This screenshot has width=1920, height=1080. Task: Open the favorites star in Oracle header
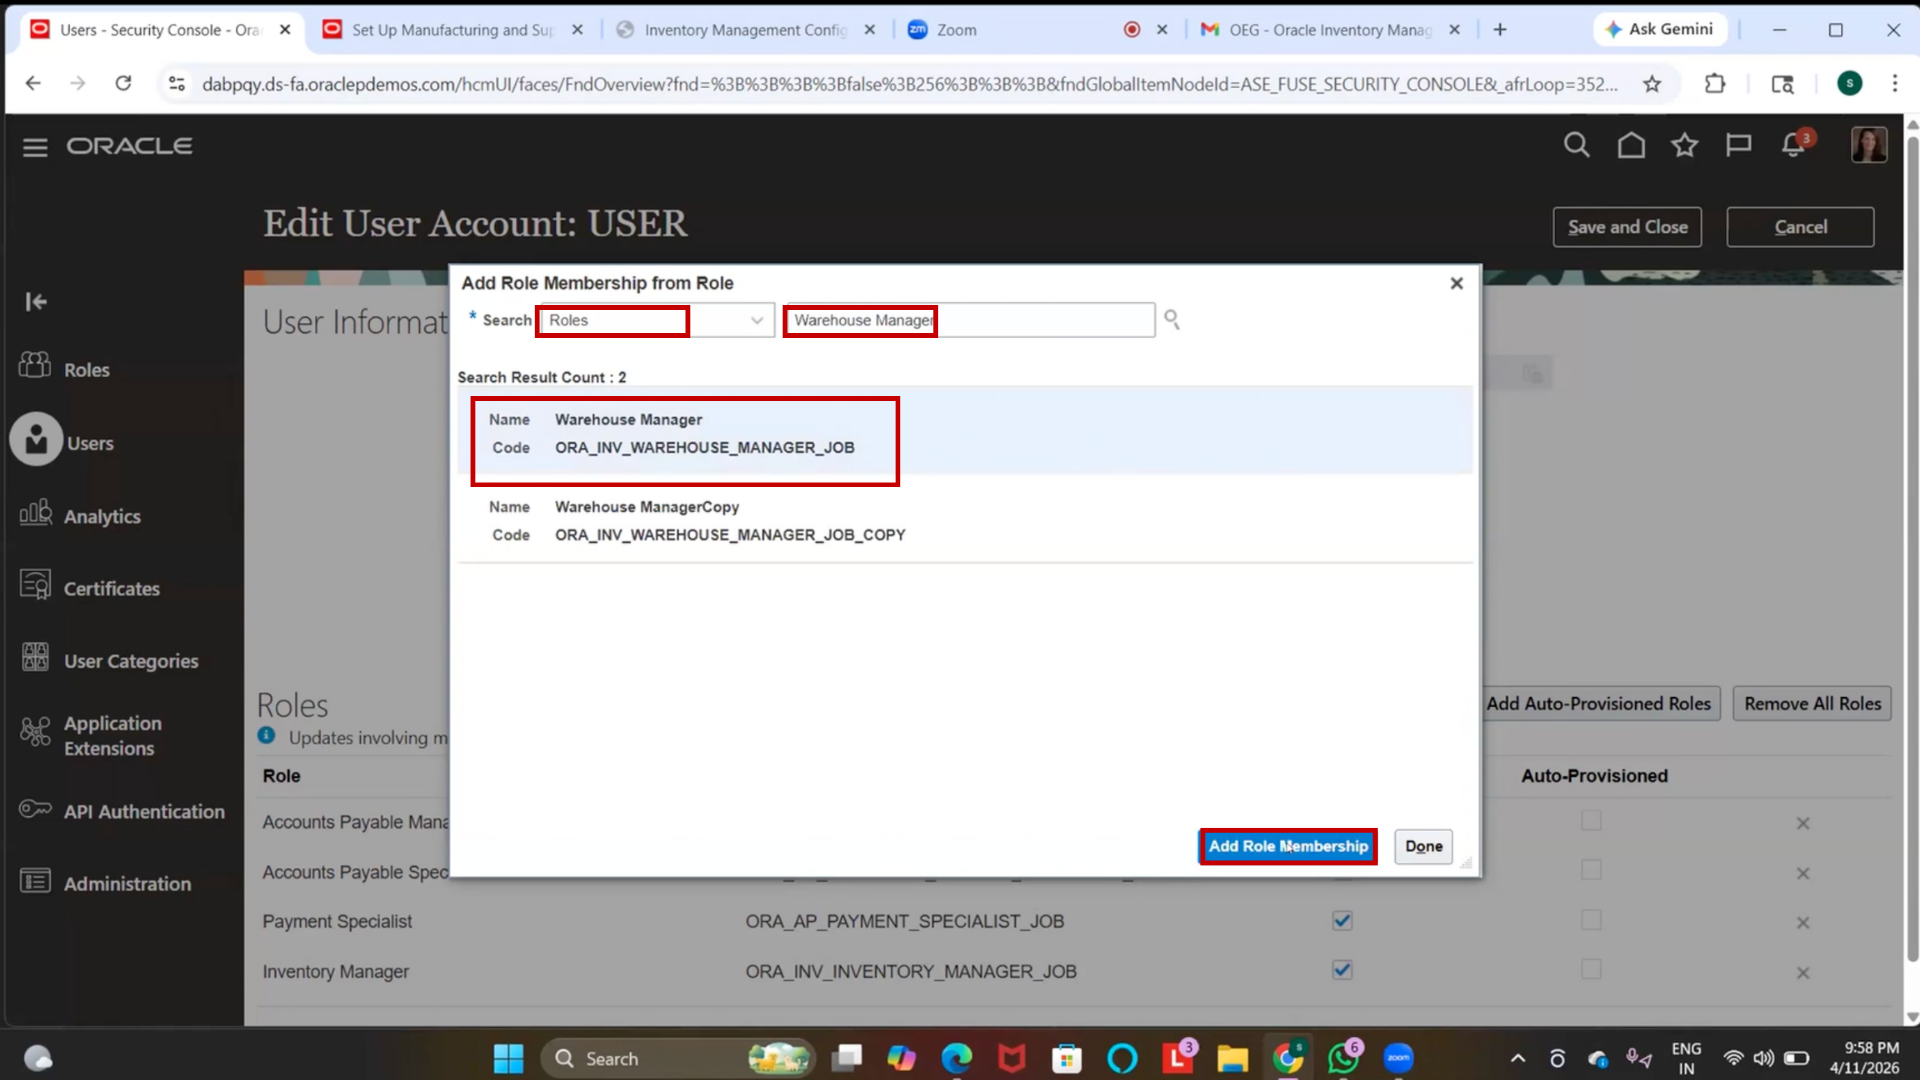(1685, 145)
